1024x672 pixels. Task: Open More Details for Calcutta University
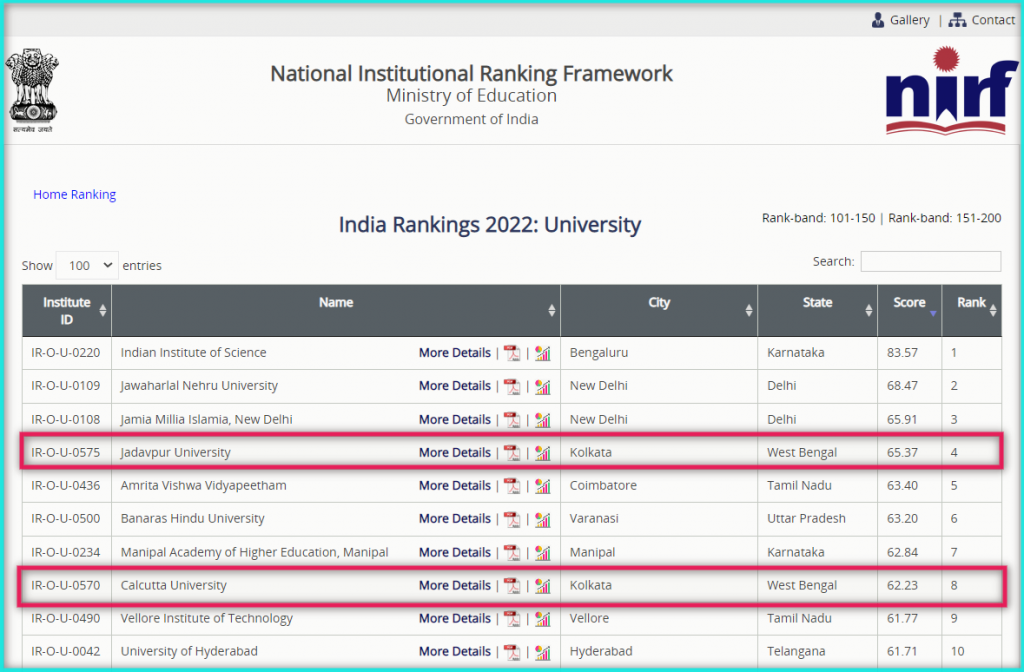pos(455,586)
